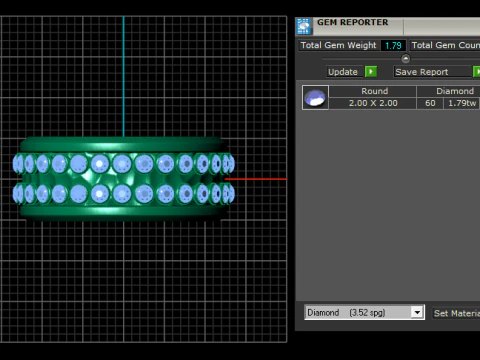Select the 2.00 X 2.00 size cell

pyautogui.click(x=373, y=103)
